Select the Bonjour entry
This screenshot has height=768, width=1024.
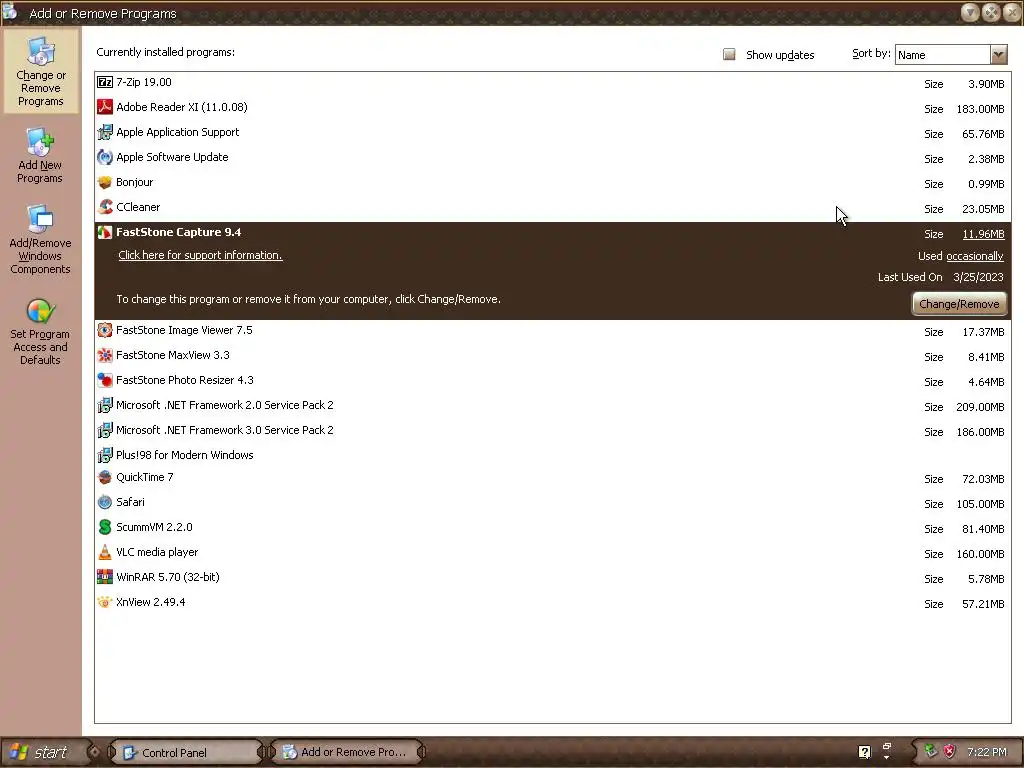(x=552, y=183)
